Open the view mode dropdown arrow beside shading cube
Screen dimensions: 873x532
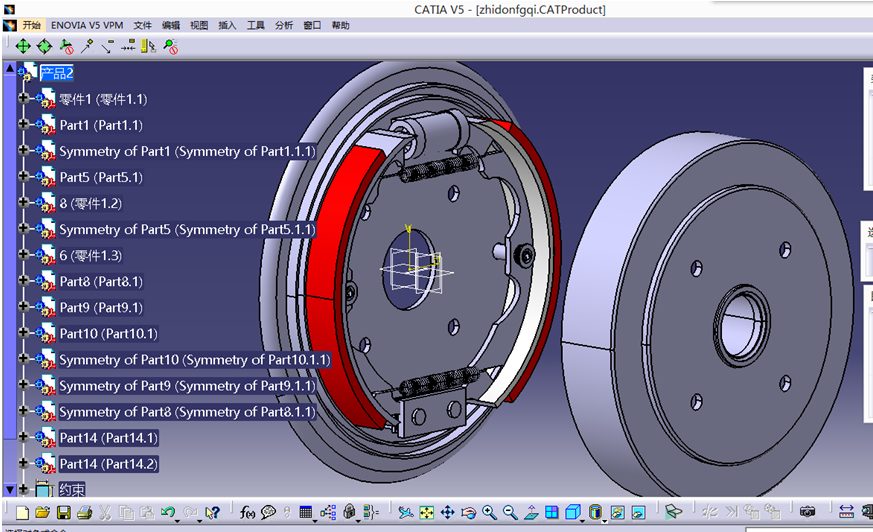coord(583,521)
